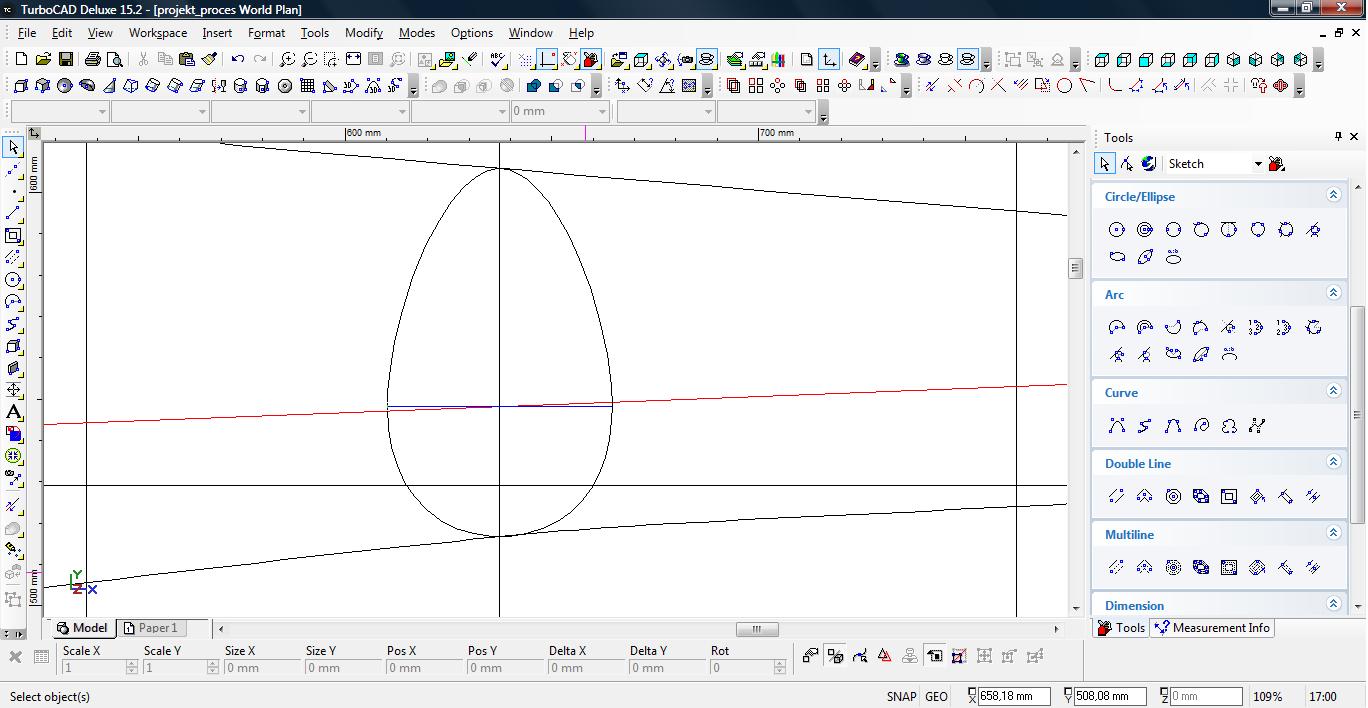Image resolution: width=1368 pixels, height=708 pixels.
Task: Click the Open folder icon
Action: [43, 60]
